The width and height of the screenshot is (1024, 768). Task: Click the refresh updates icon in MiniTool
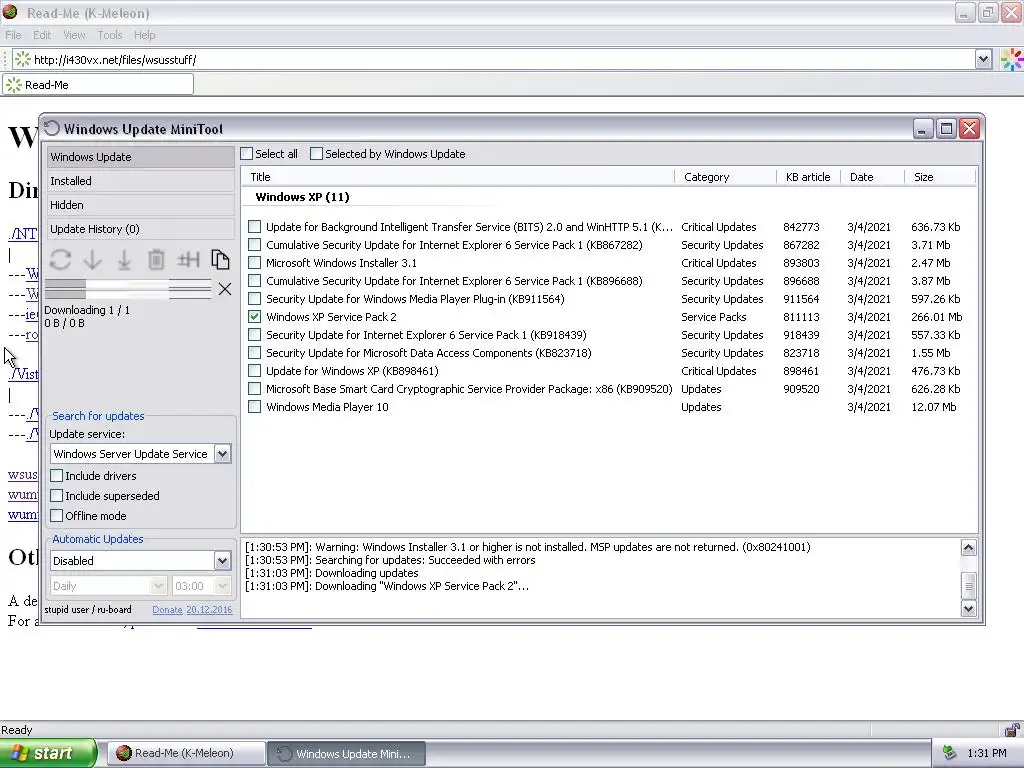click(x=60, y=260)
